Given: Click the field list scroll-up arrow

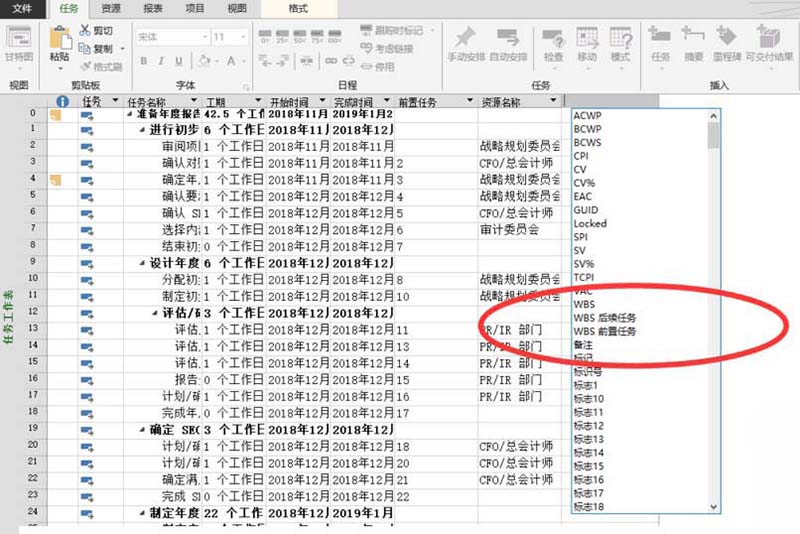Looking at the screenshot, I should [714, 116].
